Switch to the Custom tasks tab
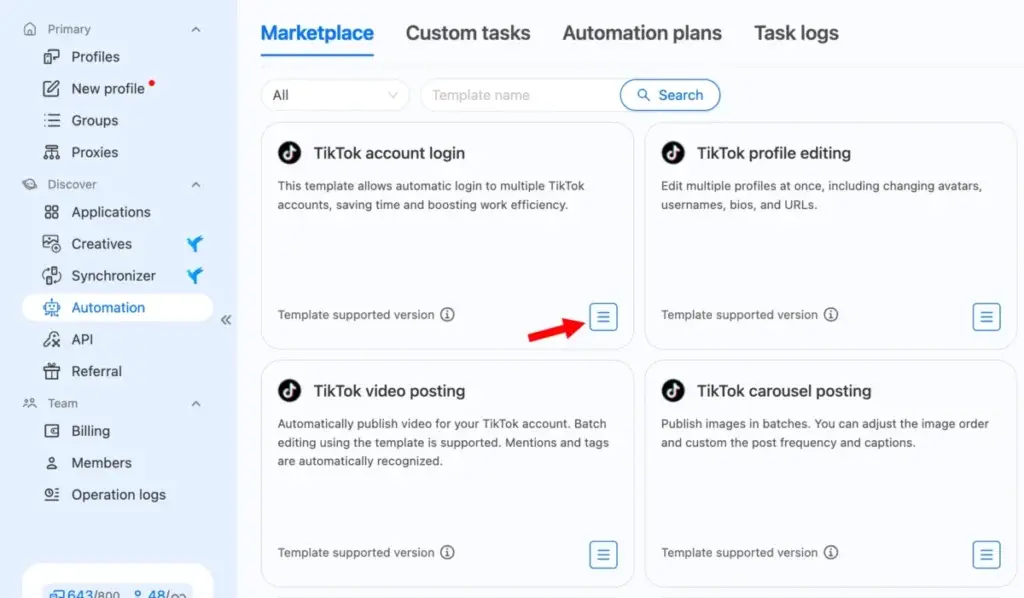This screenshot has width=1024, height=598. pyautogui.click(x=468, y=33)
